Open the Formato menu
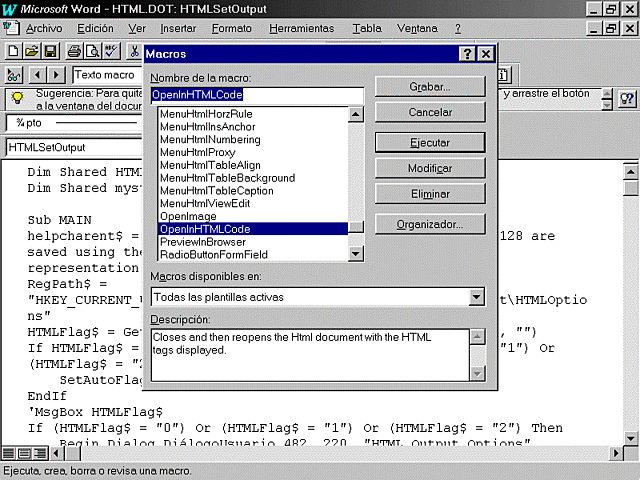 tap(231, 29)
